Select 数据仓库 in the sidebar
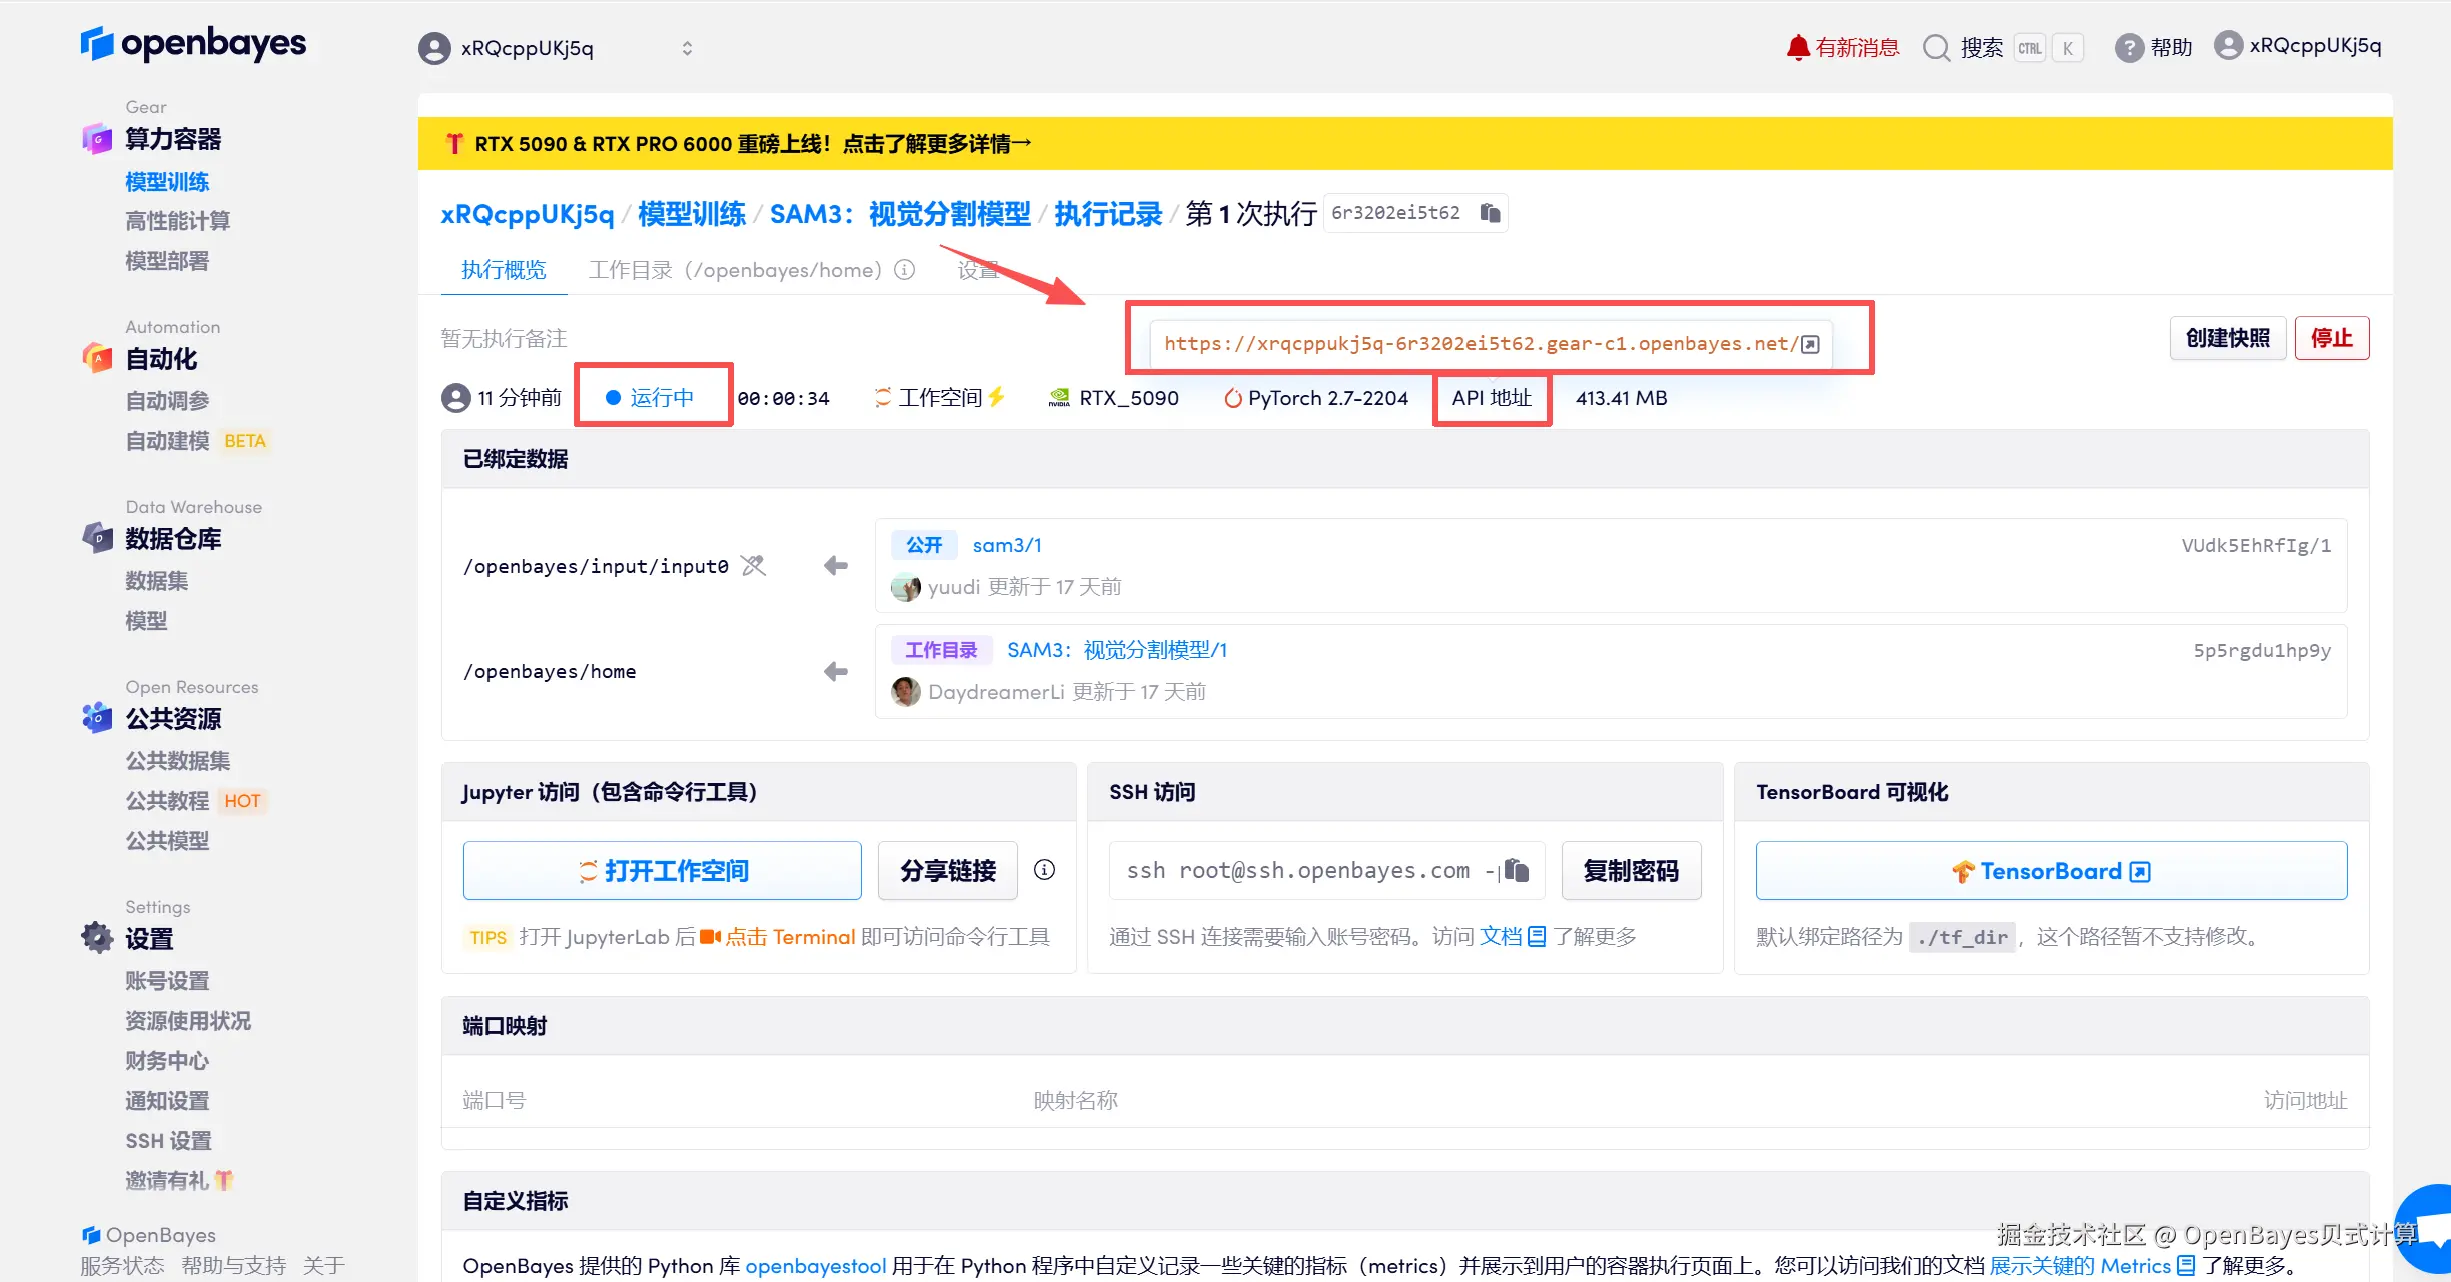This screenshot has height=1282, width=2451. point(173,539)
